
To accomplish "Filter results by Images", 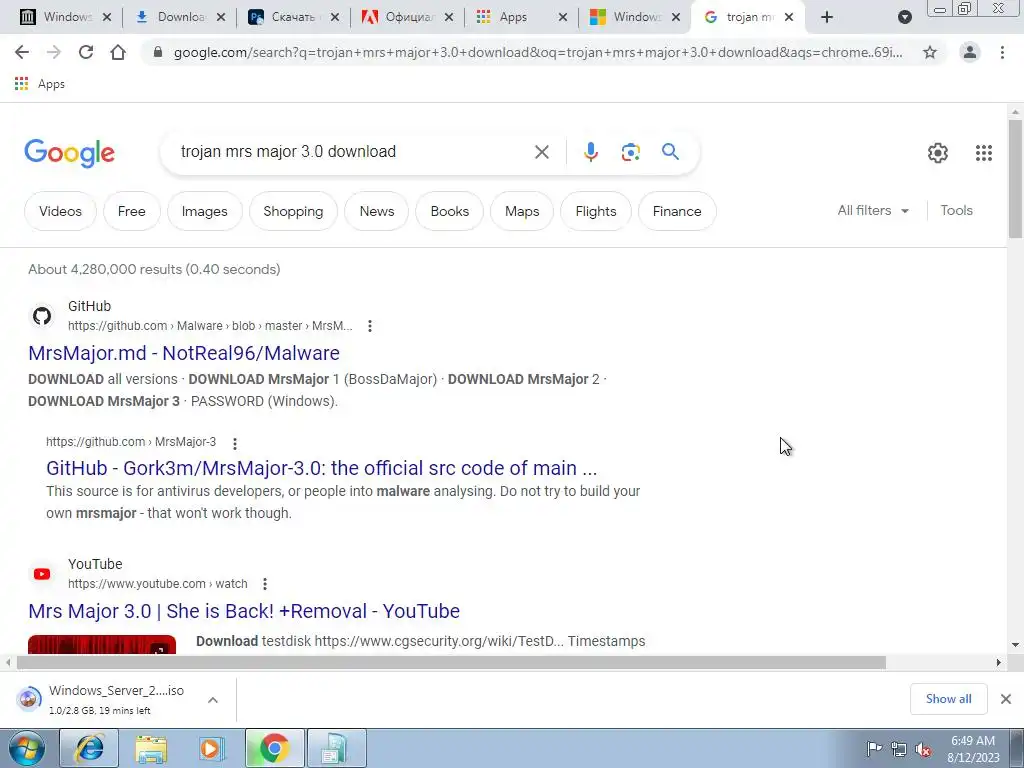I will coord(204,211).
